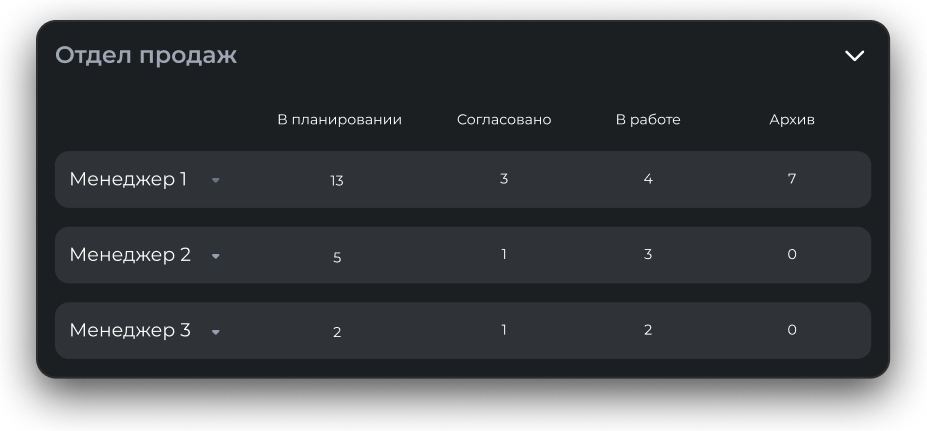Expand the Менеджер 1 dropdown arrow
Viewport: 927px width, 431px height.
[215, 181]
